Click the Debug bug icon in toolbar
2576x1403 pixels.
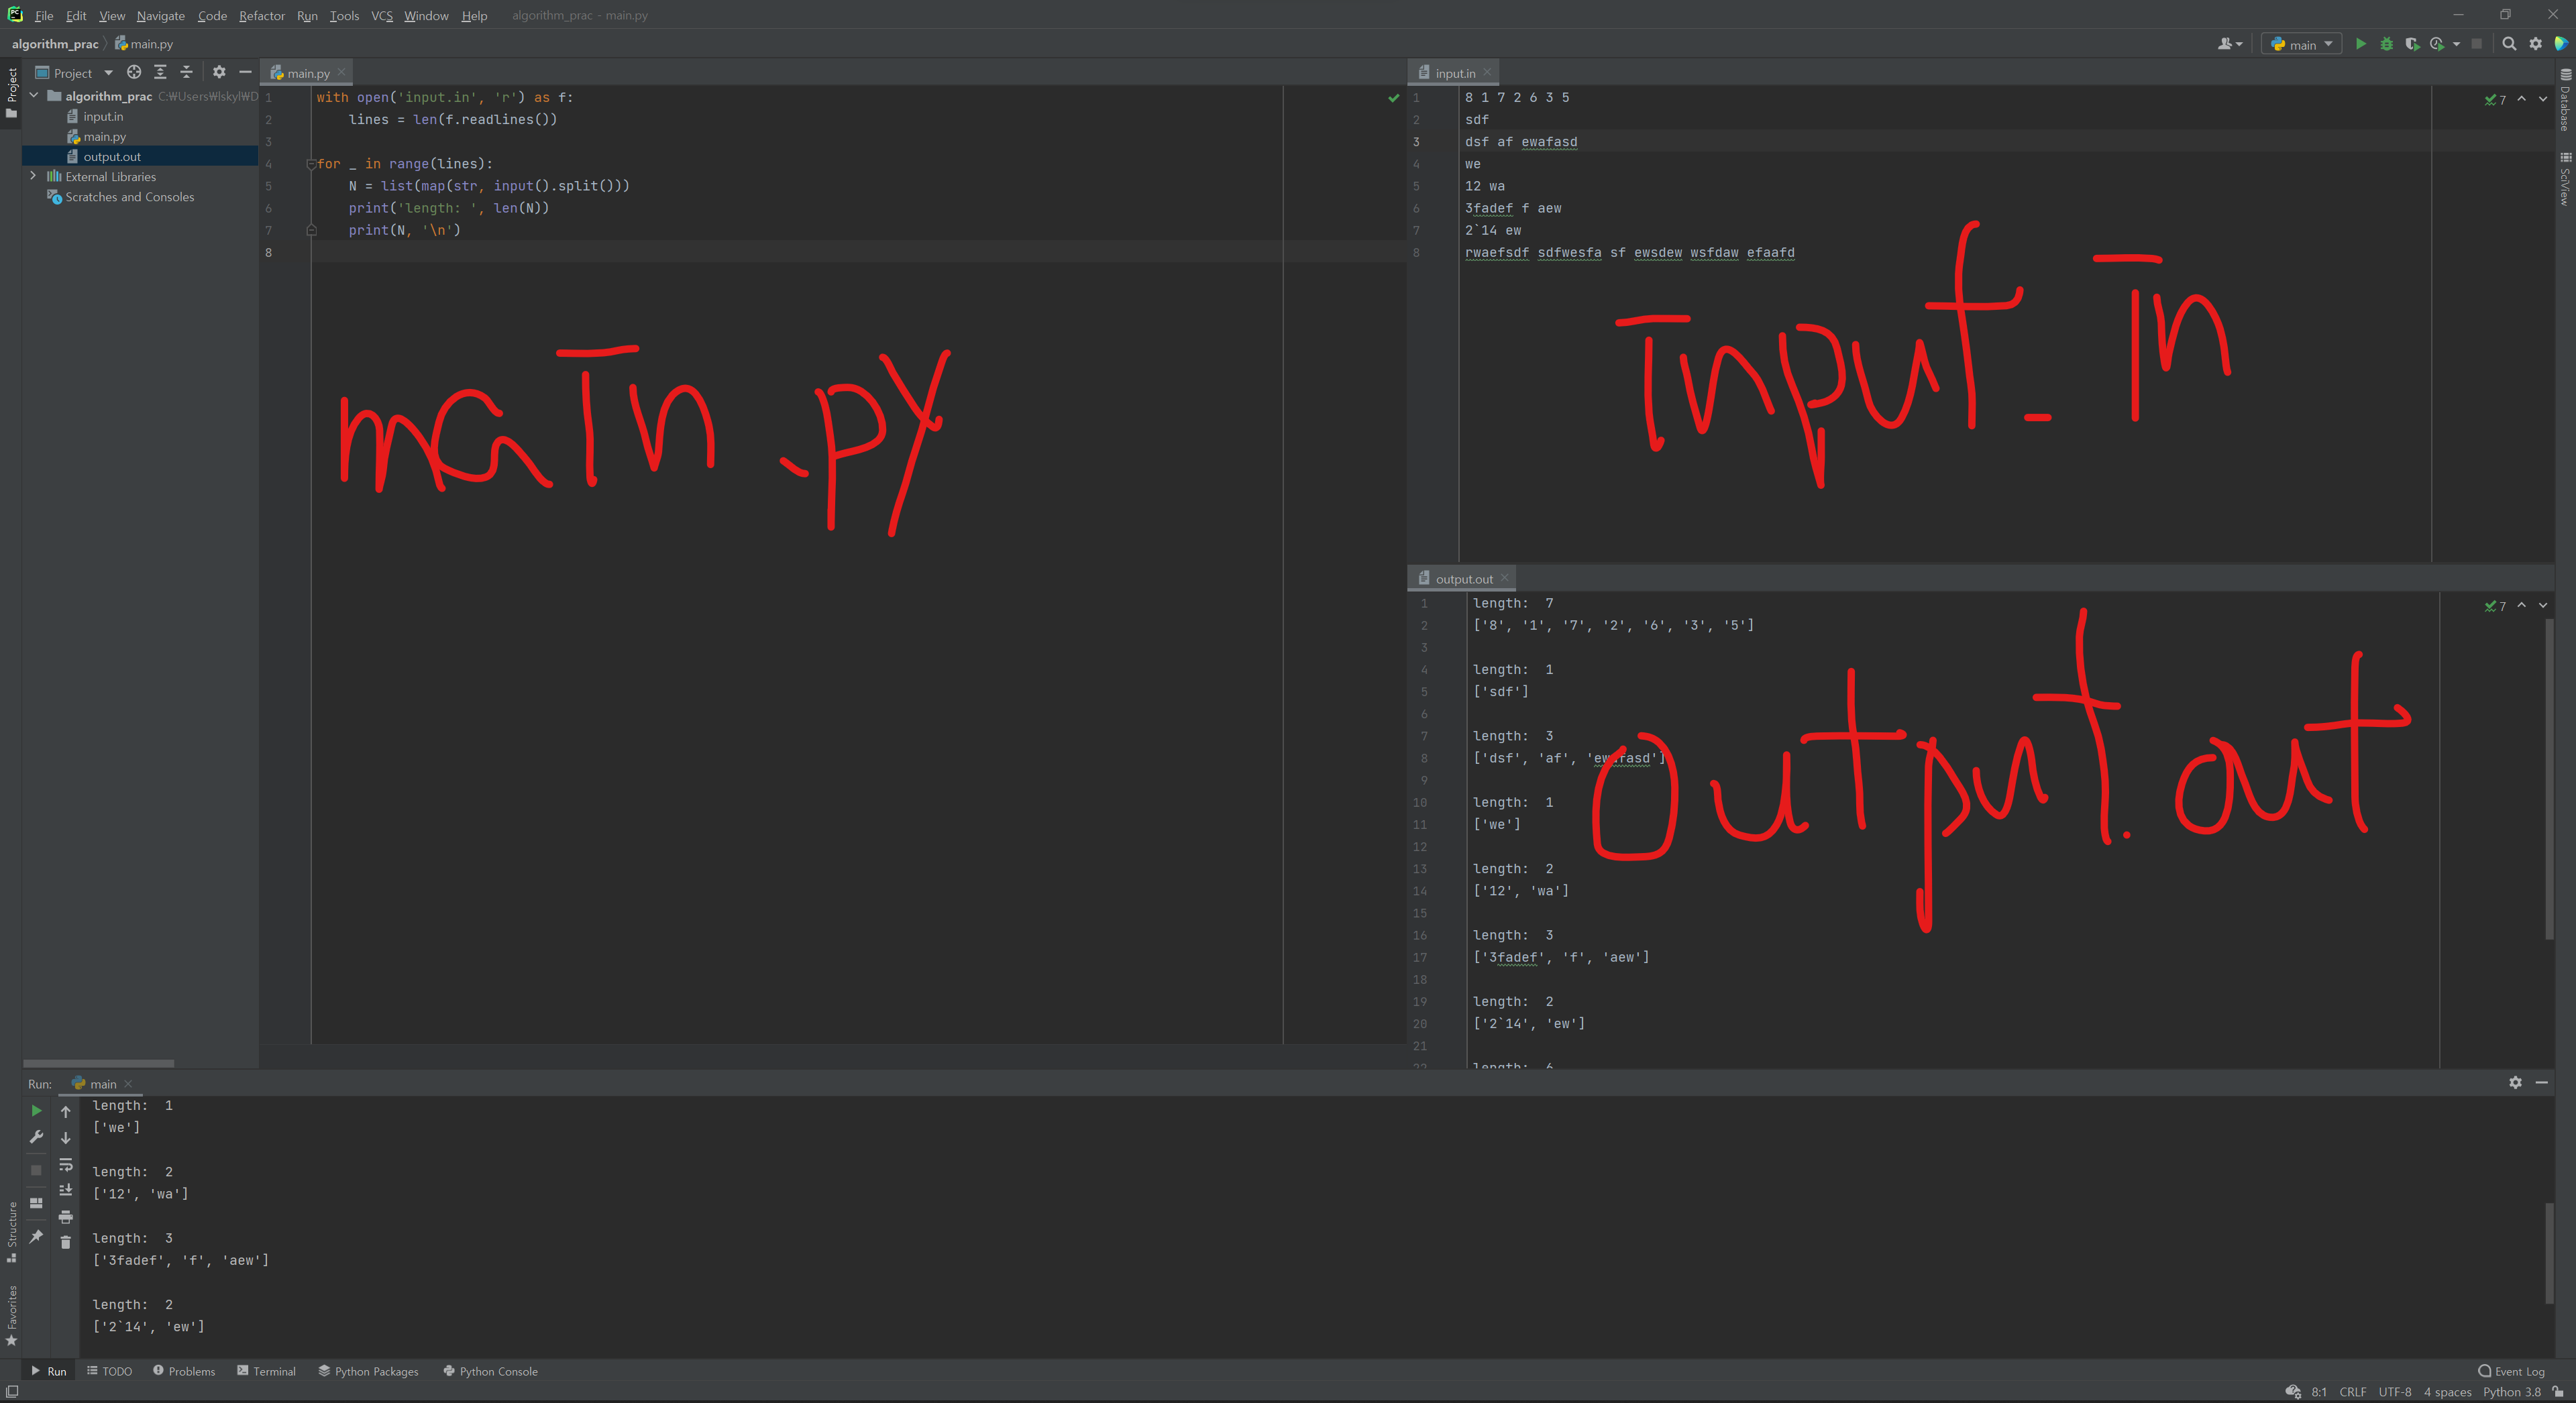click(2386, 44)
